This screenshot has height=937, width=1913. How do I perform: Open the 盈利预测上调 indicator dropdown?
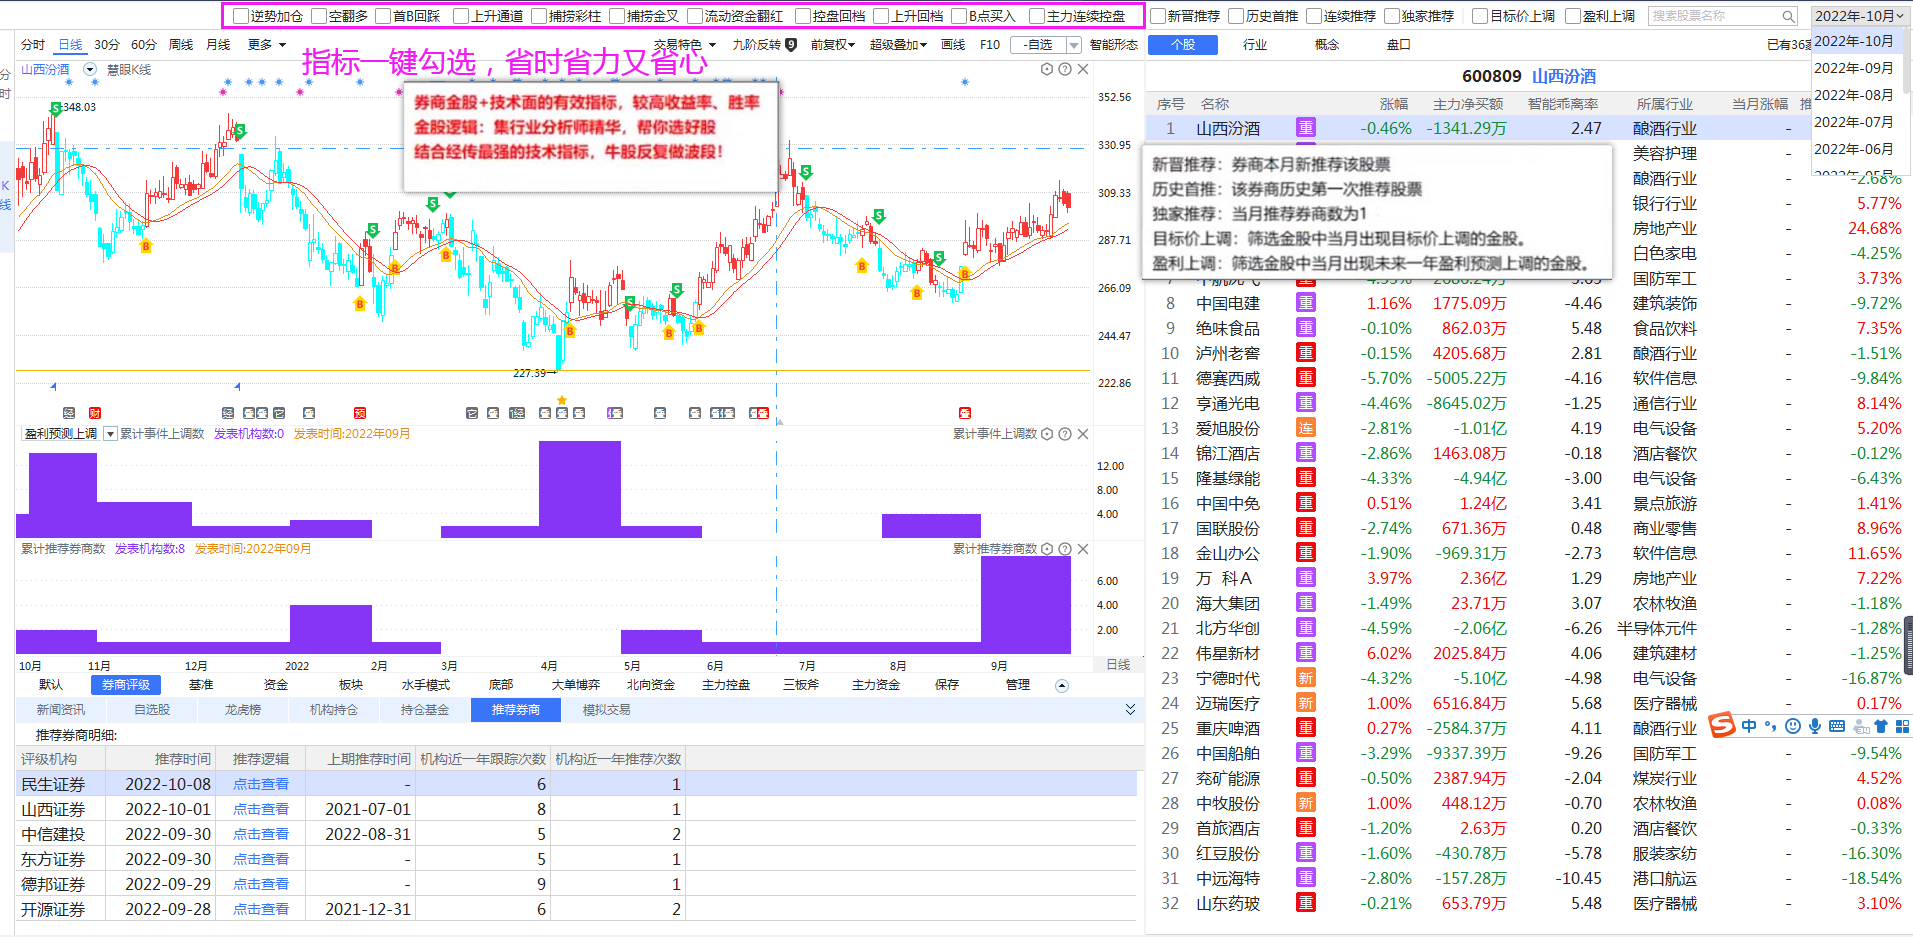[111, 434]
